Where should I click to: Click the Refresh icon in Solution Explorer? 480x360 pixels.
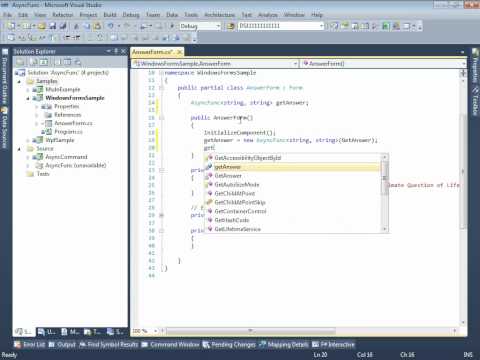pos(44,62)
